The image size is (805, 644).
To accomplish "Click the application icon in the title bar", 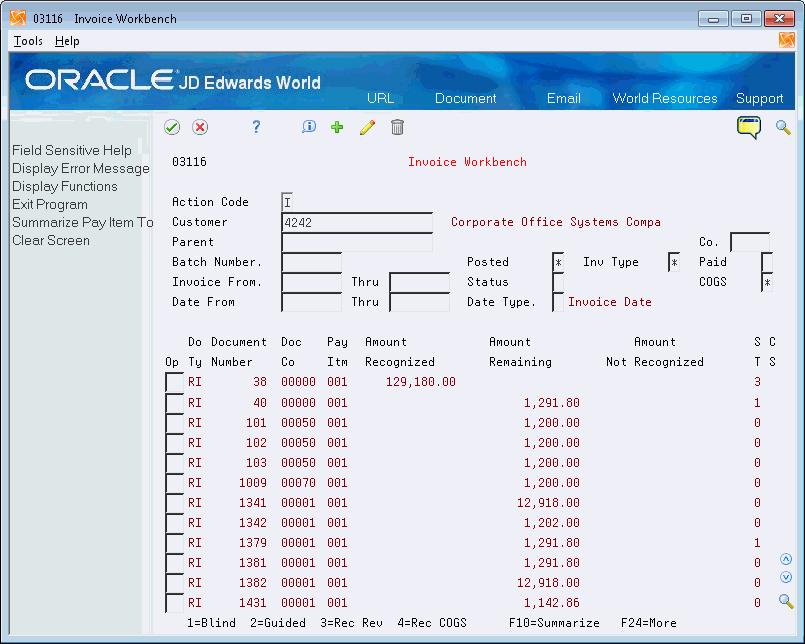I will click(18, 18).
